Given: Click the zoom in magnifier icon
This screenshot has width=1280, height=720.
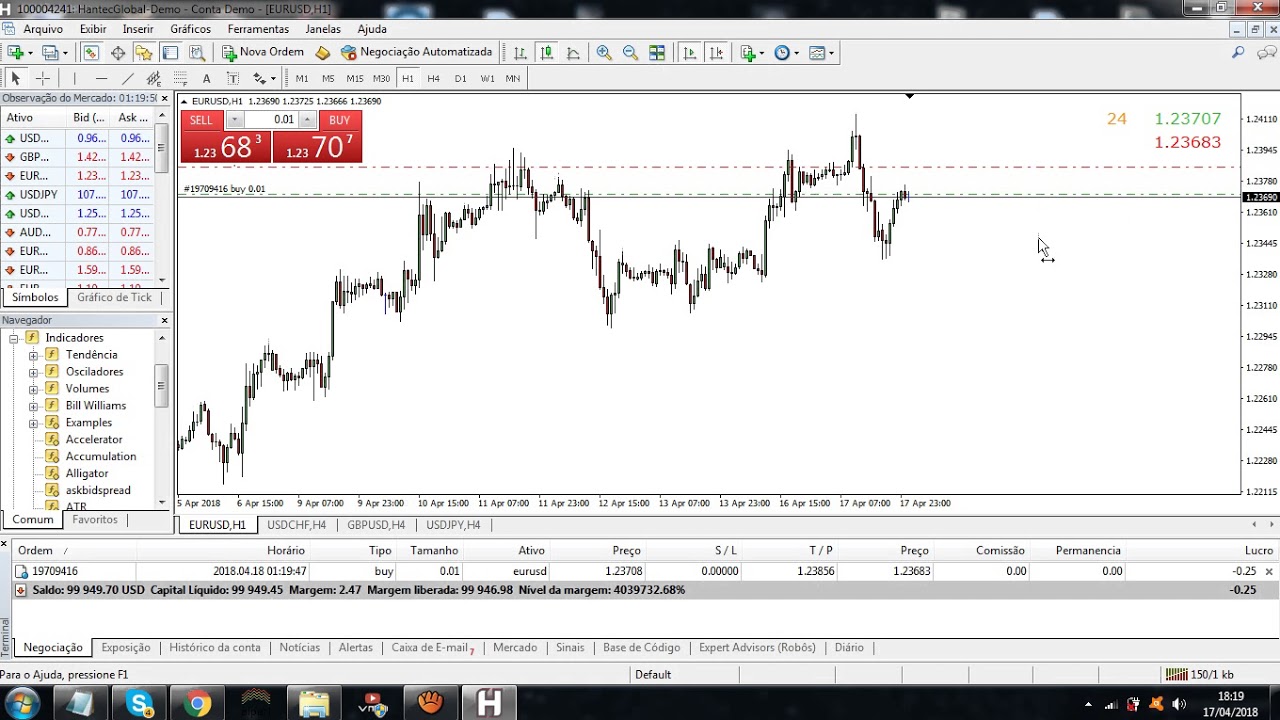Looking at the screenshot, I should click(x=604, y=53).
